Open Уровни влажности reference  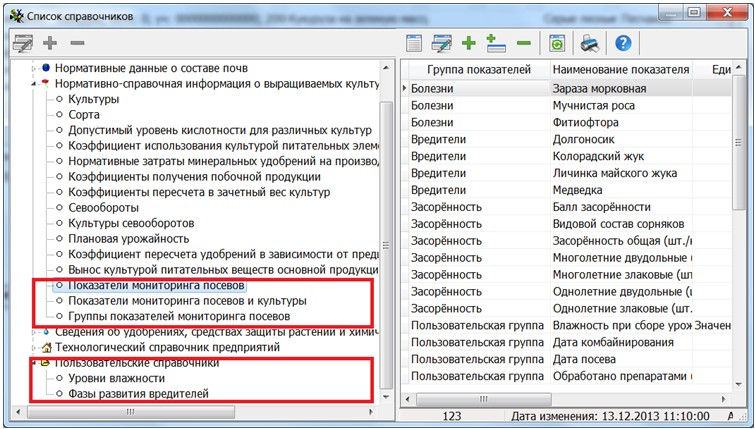(x=116, y=379)
